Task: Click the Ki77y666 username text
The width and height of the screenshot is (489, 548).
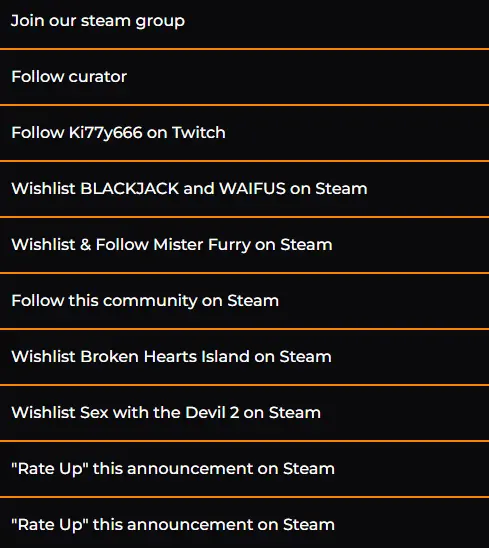Action: coord(106,134)
